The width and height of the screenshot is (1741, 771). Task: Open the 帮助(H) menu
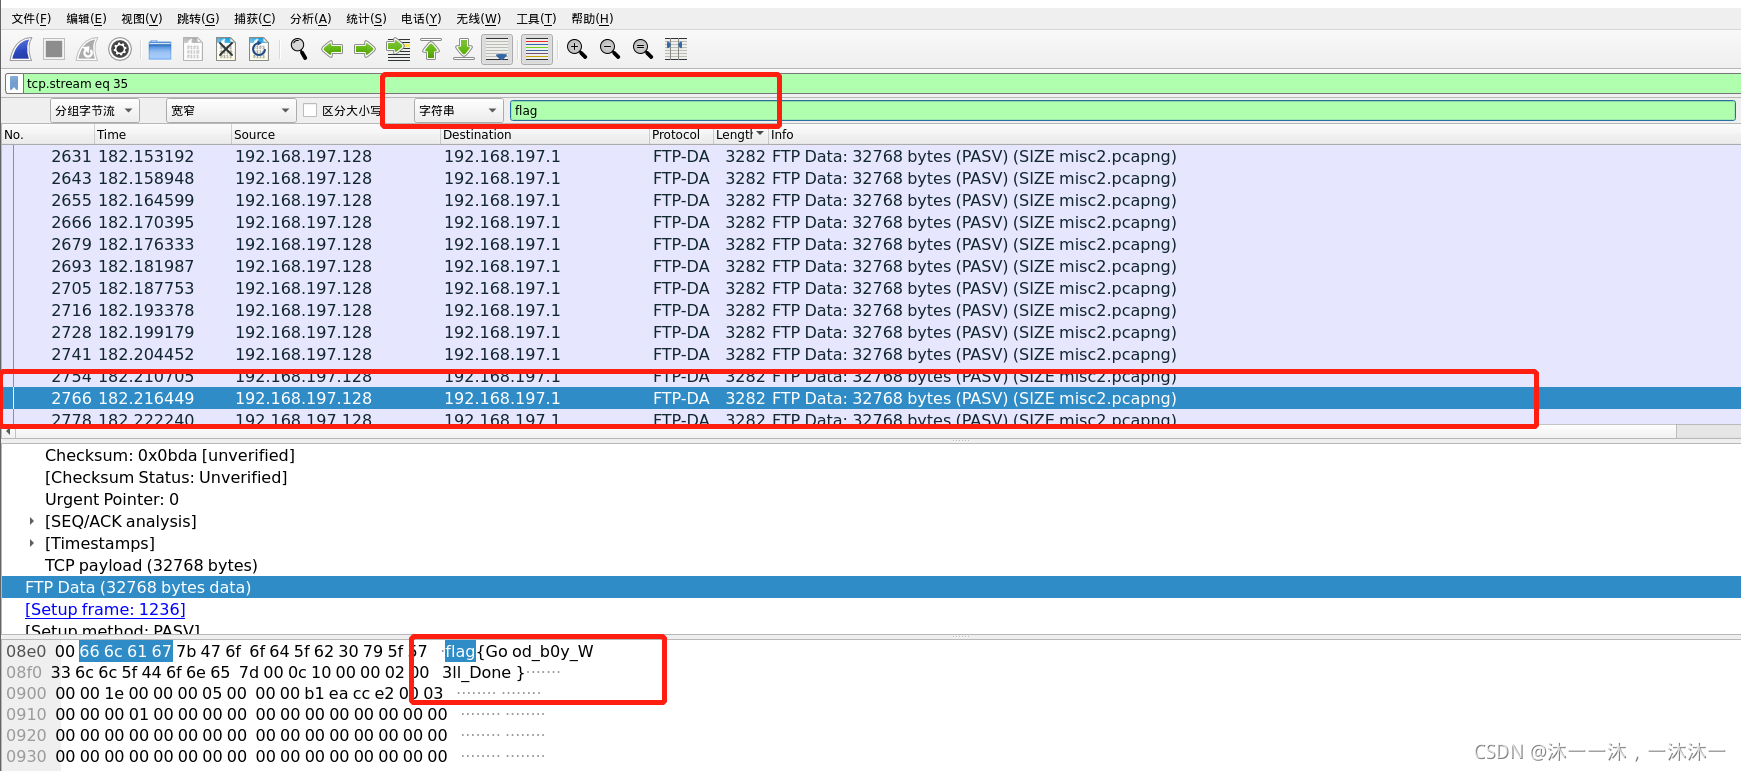[x=592, y=19]
